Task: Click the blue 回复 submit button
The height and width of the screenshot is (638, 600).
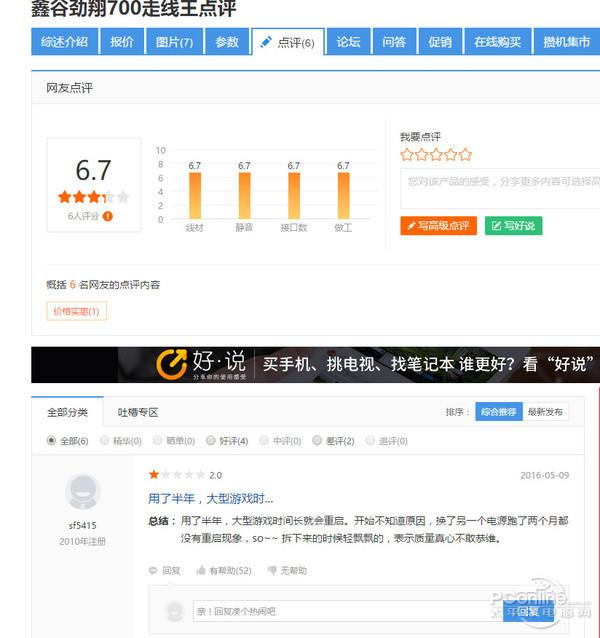Action: click(528, 611)
